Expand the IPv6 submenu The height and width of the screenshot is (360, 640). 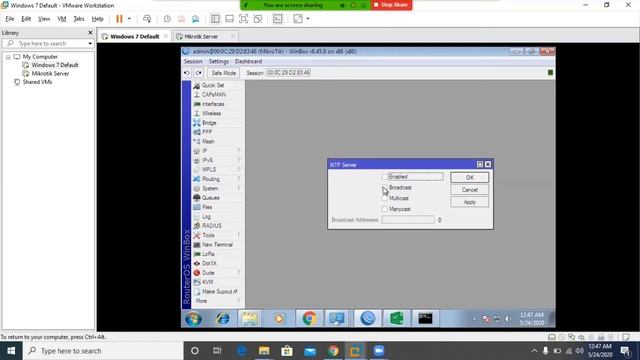point(239,160)
